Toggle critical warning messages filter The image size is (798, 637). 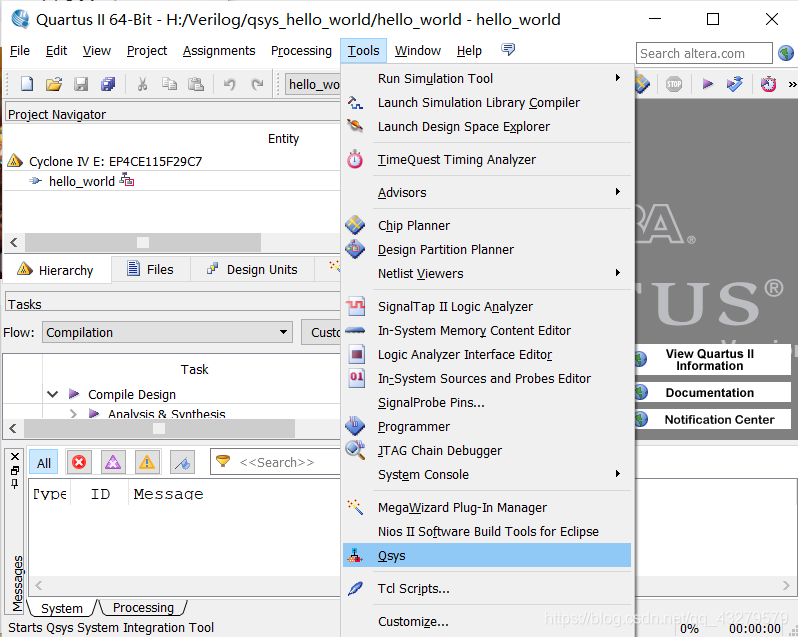point(113,462)
